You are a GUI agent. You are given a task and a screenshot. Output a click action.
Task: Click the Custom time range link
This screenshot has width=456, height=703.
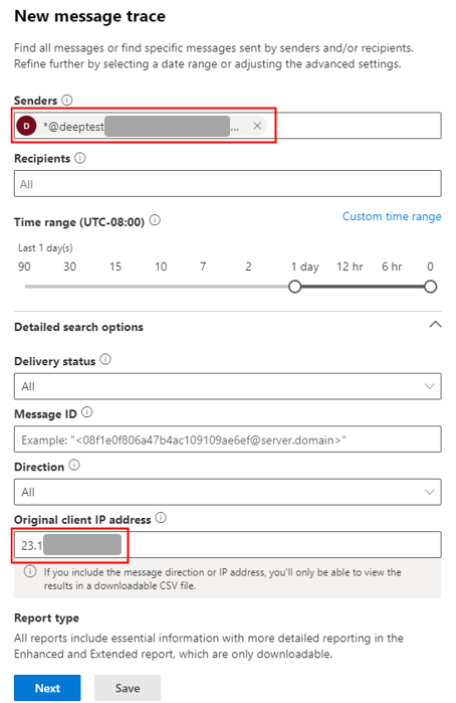click(391, 217)
